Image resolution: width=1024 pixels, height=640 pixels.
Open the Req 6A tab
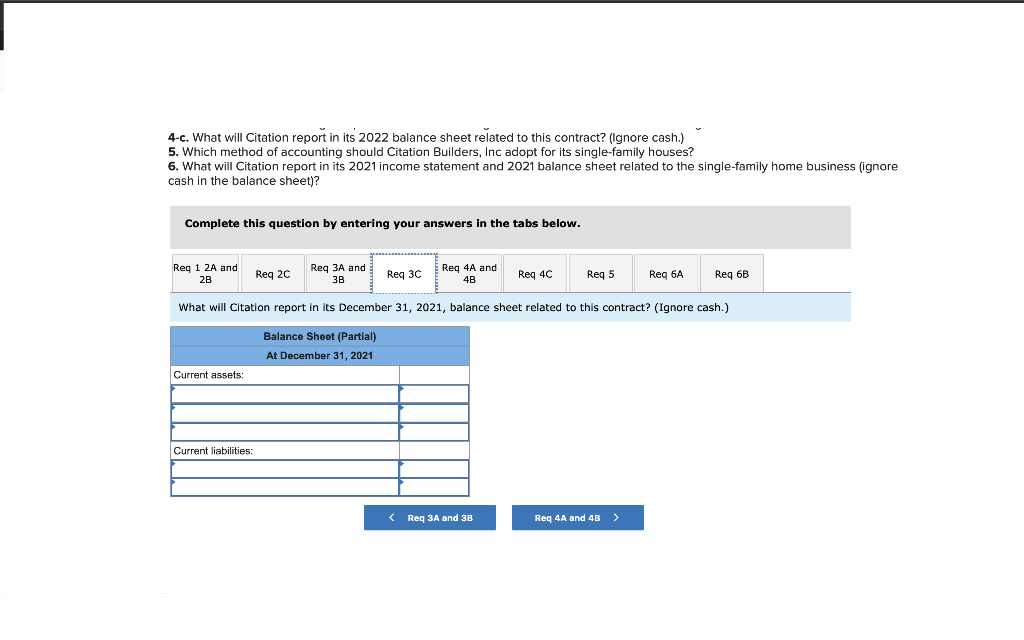tap(665, 274)
